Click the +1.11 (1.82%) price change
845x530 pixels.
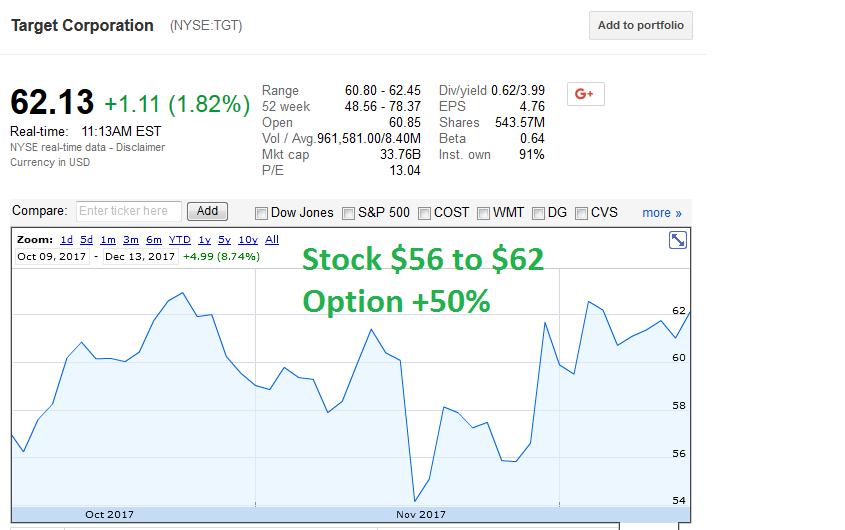tap(177, 104)
